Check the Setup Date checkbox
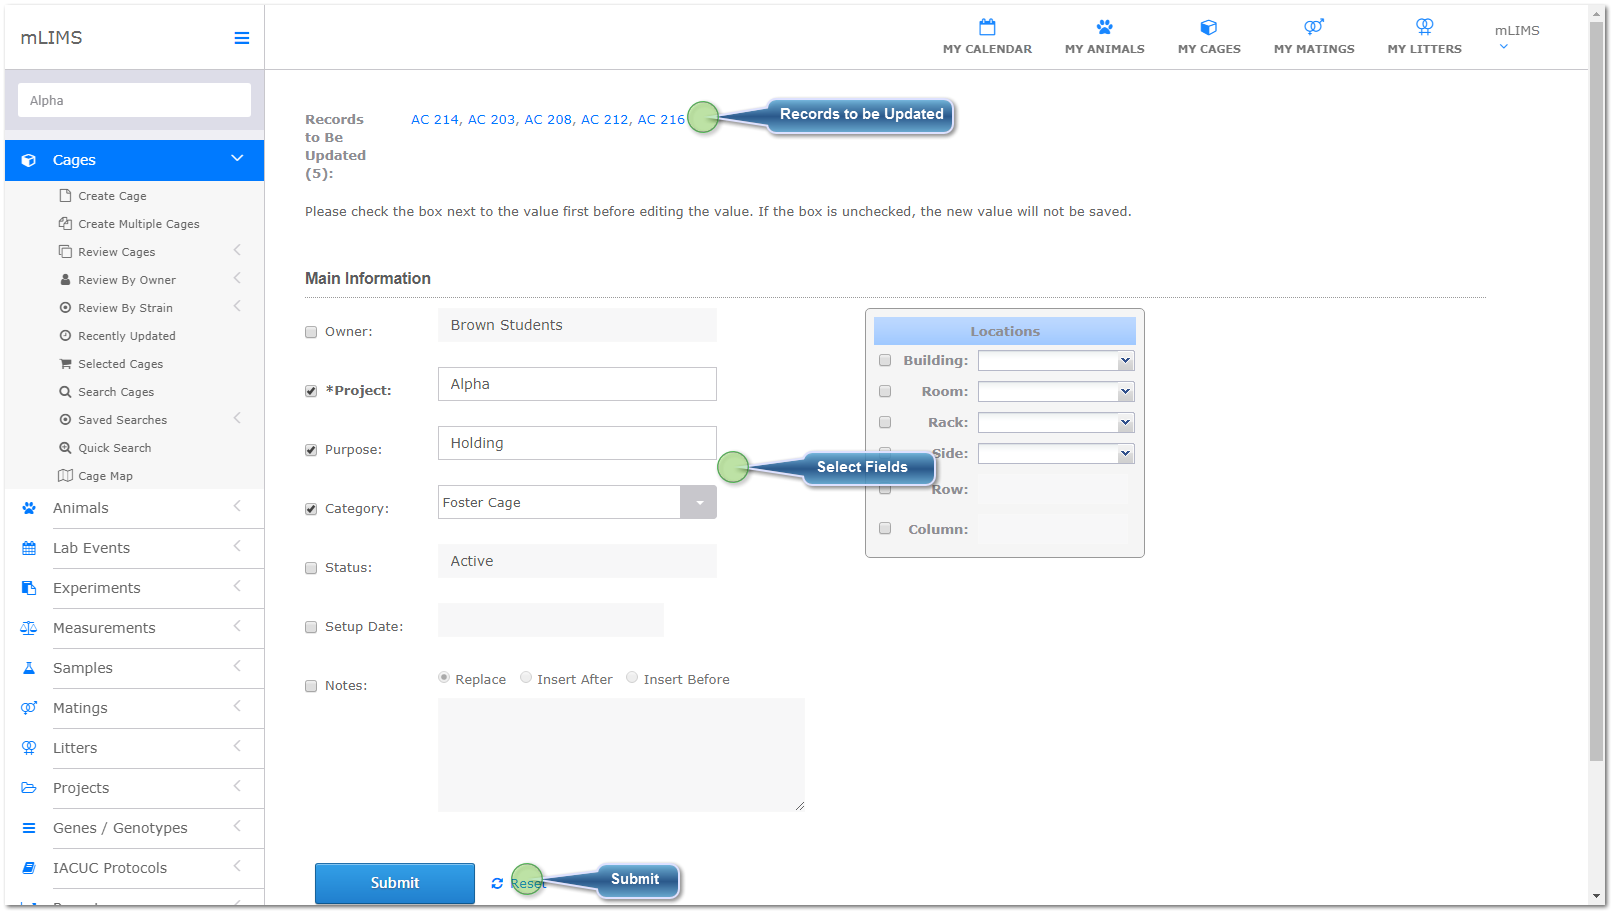 tap(311, 627)
